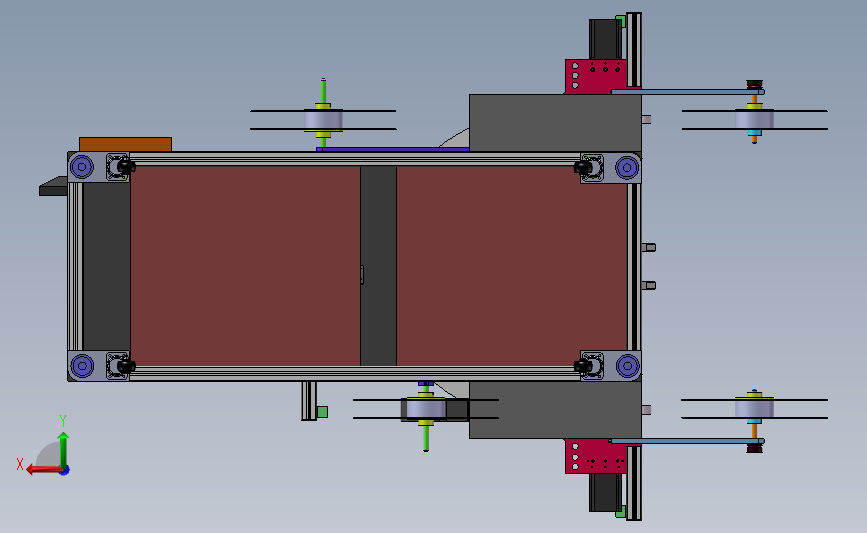The height and width of the screenshot is (533, 867).
Task: Select the upper gray box beside the red bracket
Action: pos(555,123)
